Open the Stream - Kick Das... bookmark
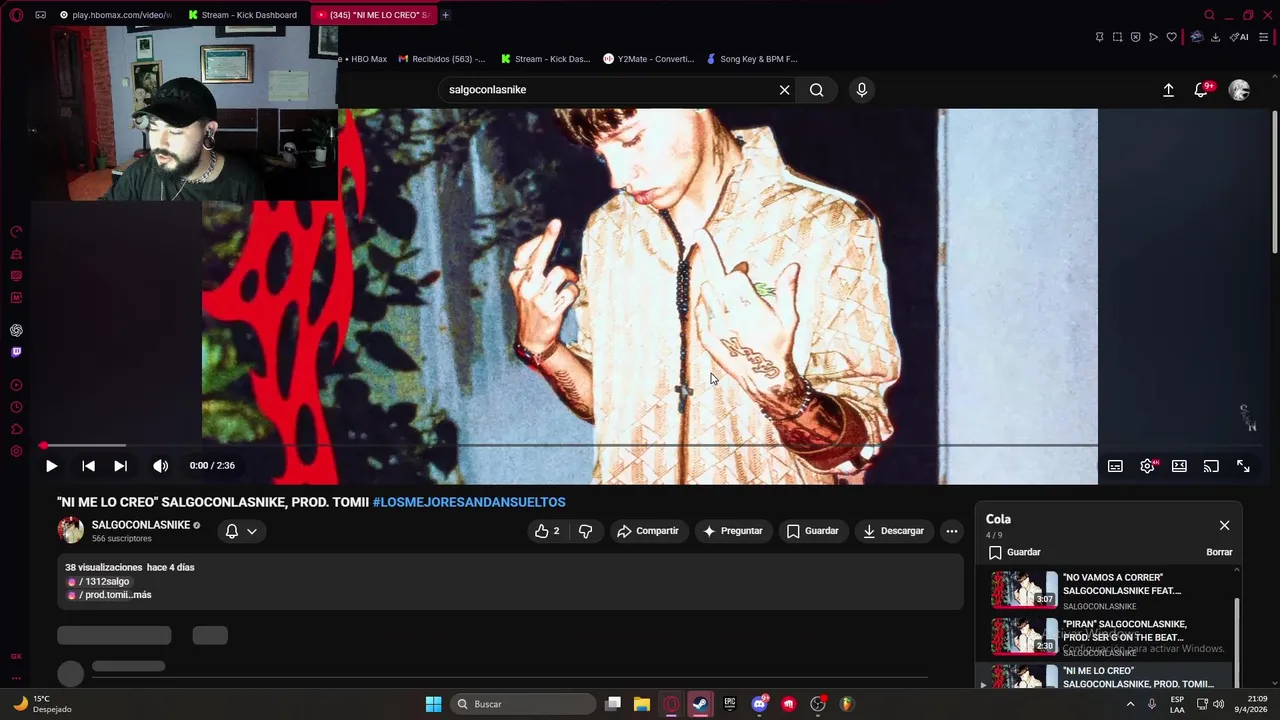The height and width of the screenshot is (720, 1280). (546, 59)
